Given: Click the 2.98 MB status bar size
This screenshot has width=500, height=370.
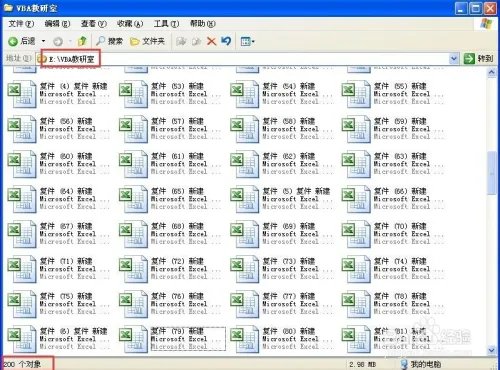Looking at the screenshot, I should [362, 364].
